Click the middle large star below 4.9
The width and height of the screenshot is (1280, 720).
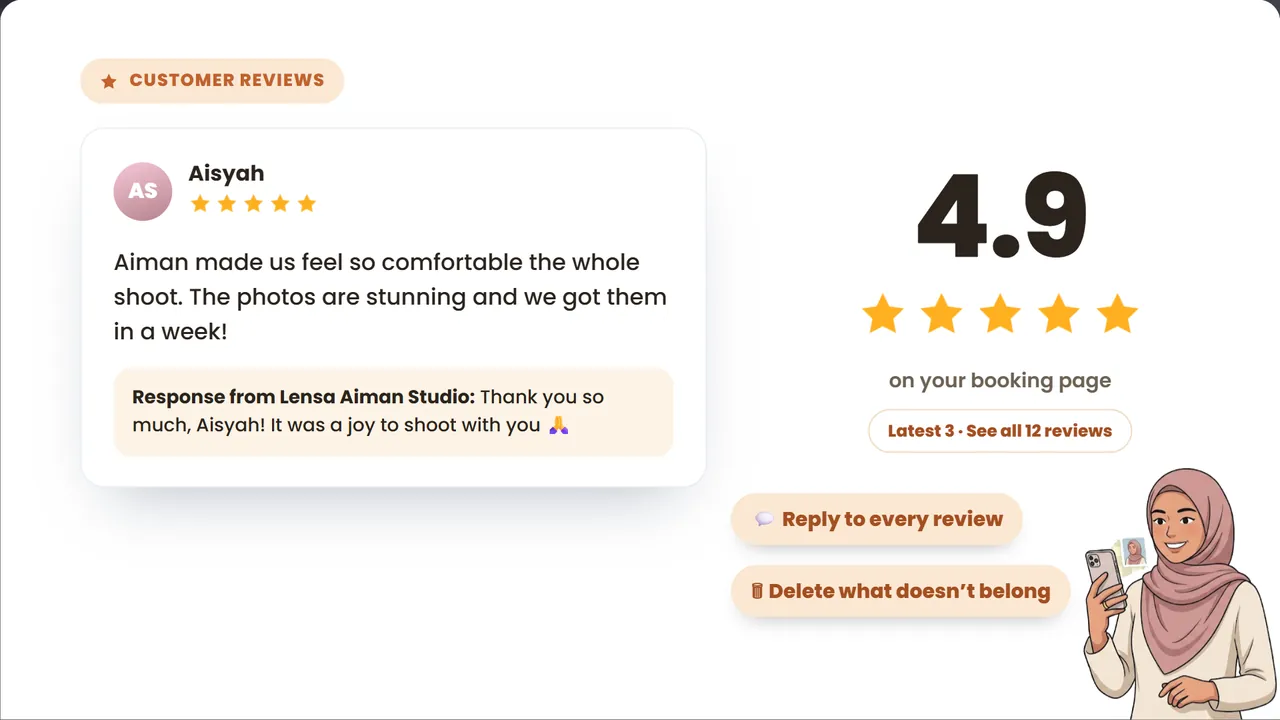tap(1000, 314)
